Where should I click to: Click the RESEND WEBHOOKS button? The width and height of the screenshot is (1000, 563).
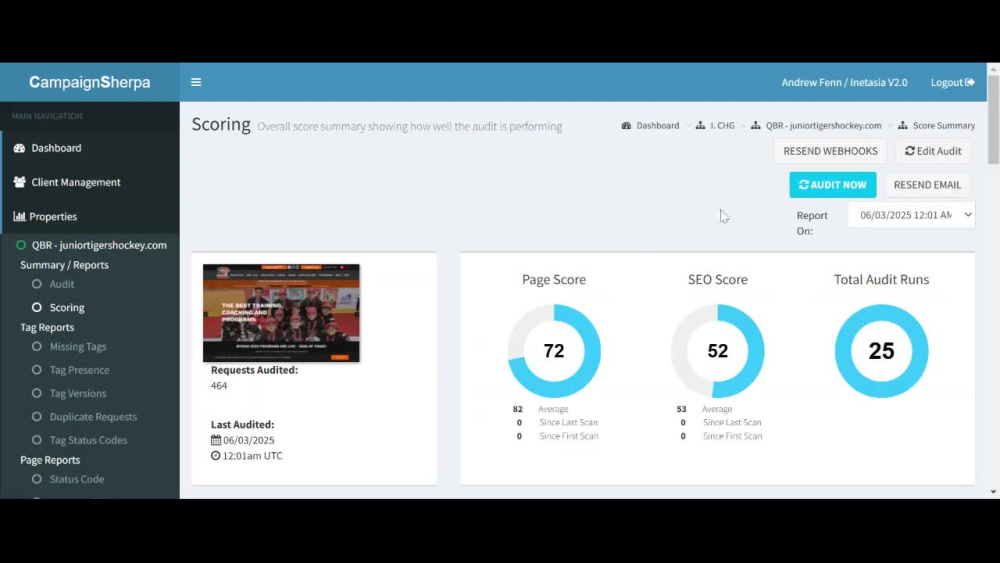[x=830, y=151]
